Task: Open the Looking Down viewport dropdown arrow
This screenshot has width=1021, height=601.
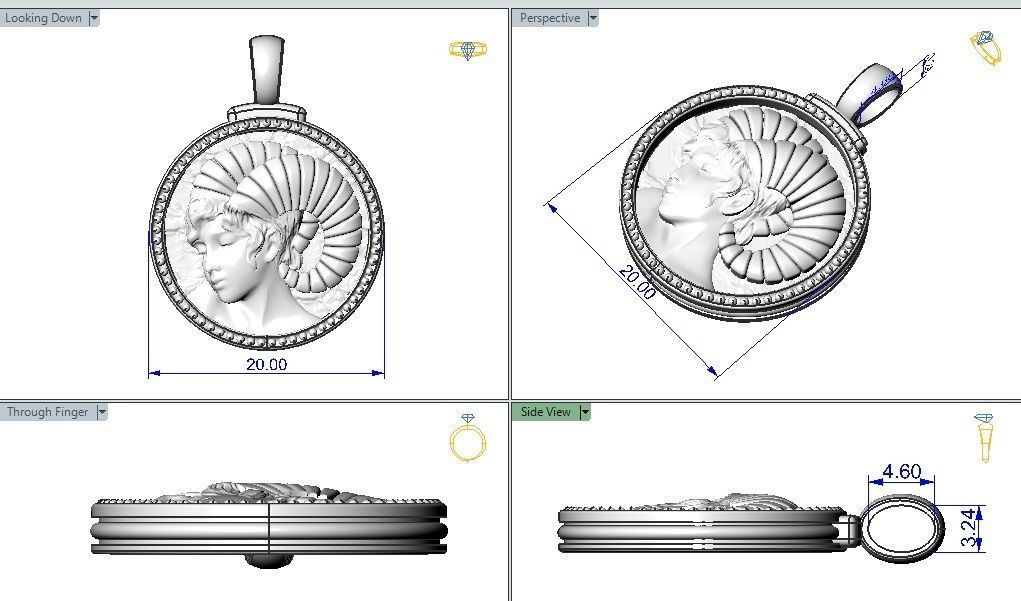Action: coord(94,18)
